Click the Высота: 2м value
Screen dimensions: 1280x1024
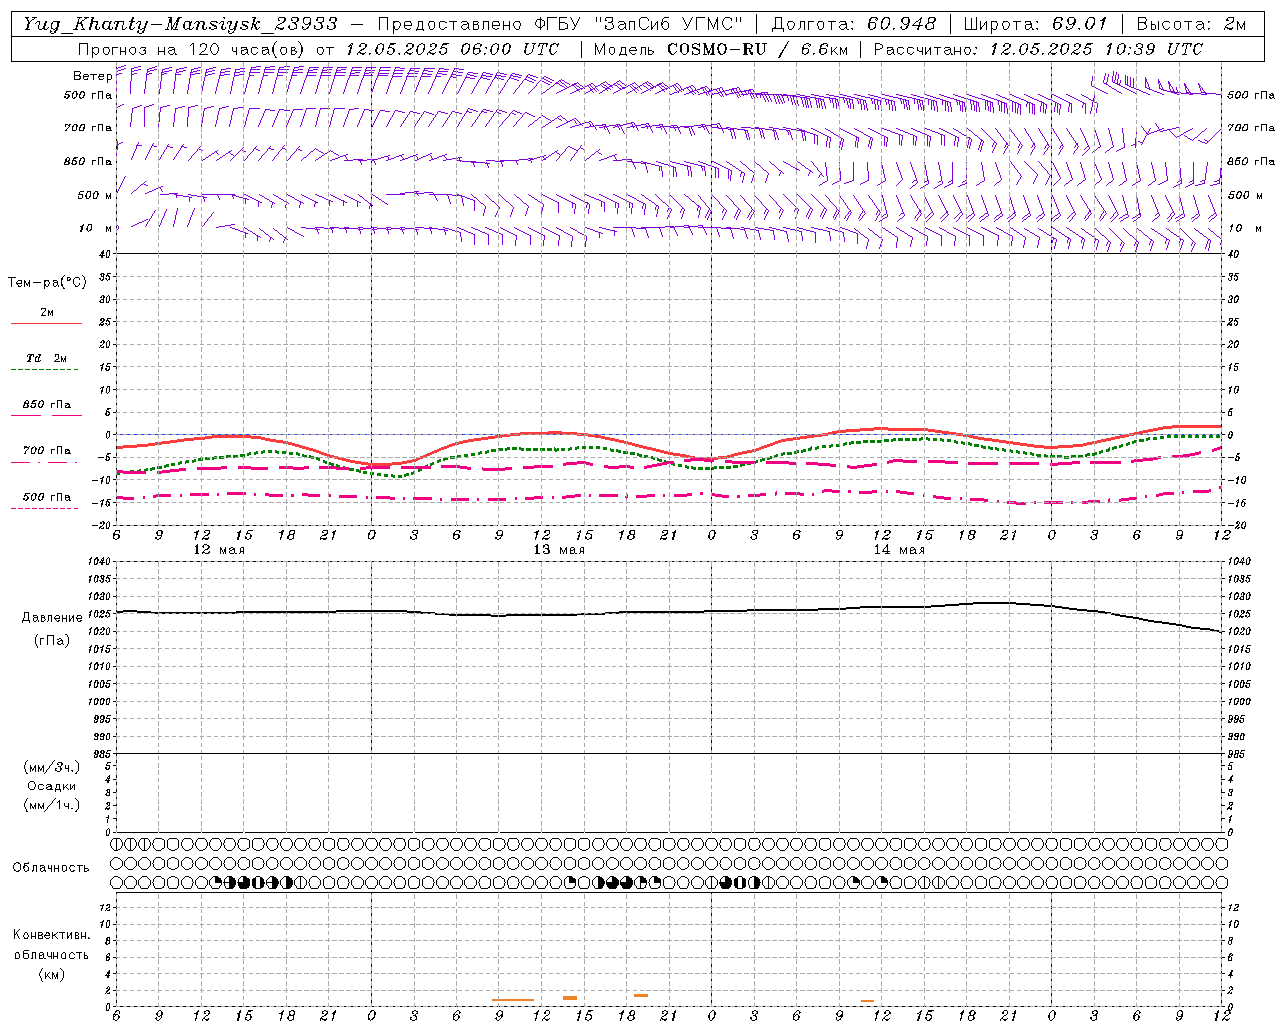(x=1191, y=23)
